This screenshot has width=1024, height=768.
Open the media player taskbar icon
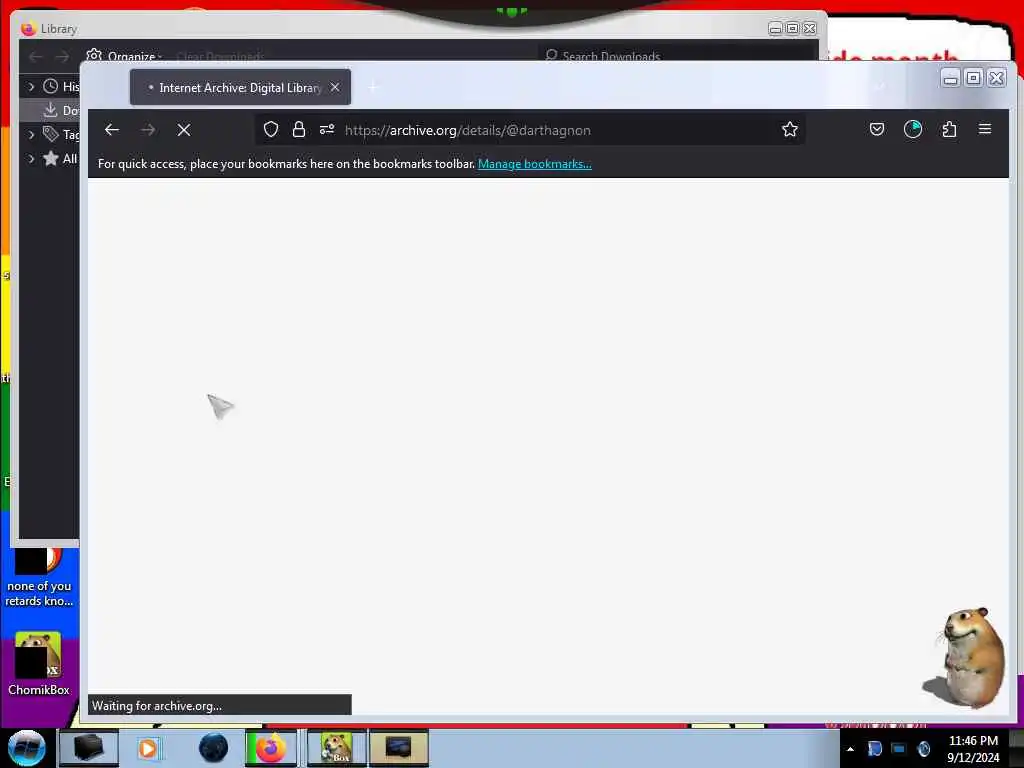[148, 748]
